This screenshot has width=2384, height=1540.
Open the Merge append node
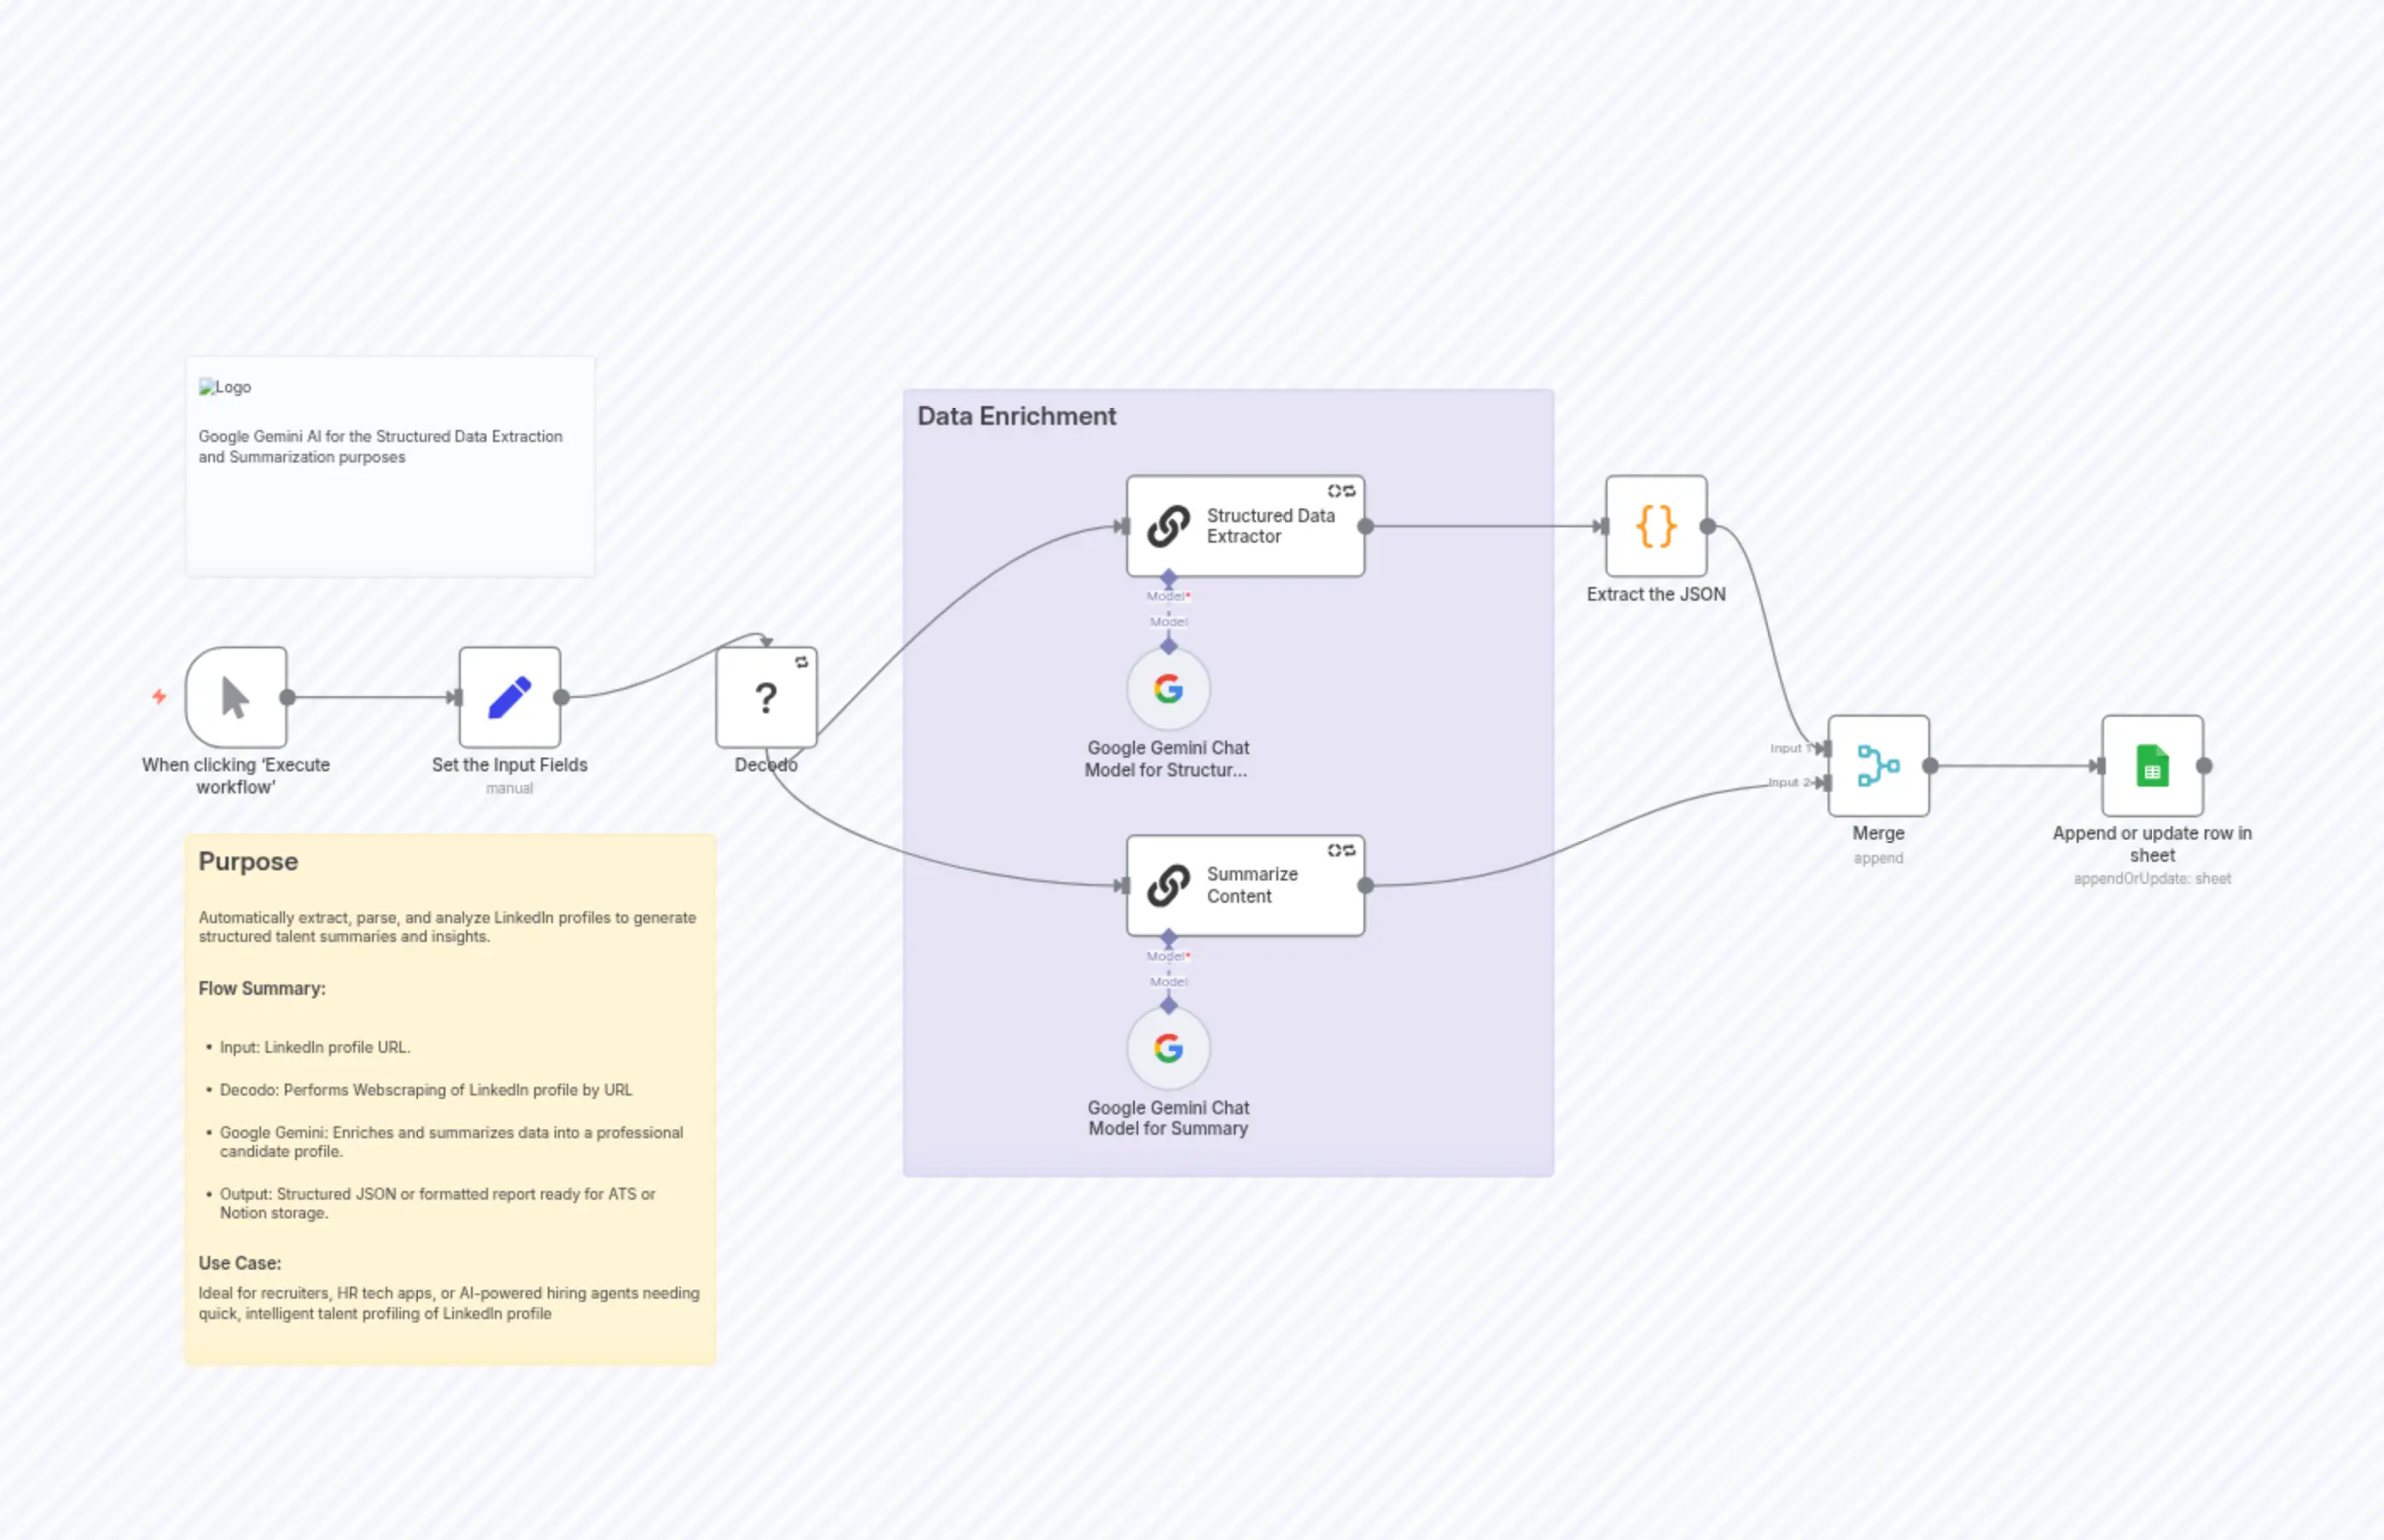click(x=1878, y=766)
